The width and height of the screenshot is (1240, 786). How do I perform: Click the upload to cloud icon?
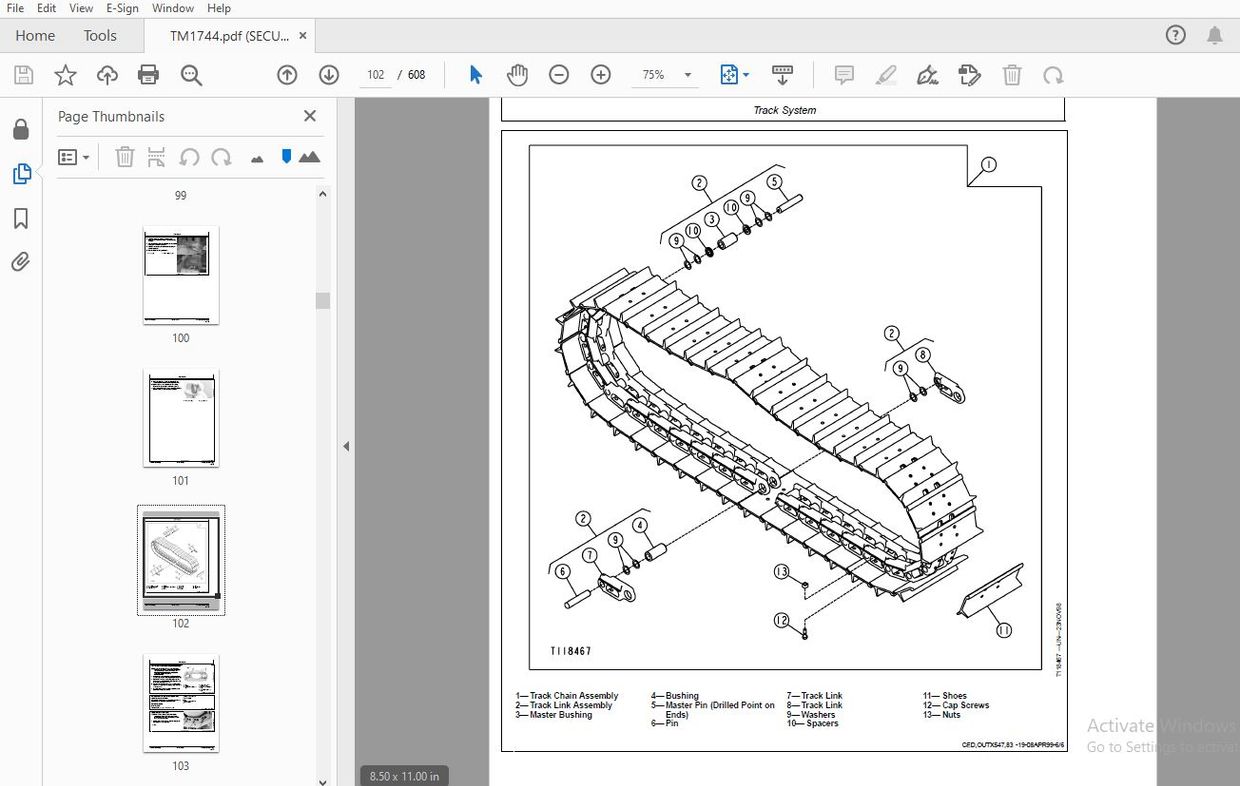(x=107, y=75)
